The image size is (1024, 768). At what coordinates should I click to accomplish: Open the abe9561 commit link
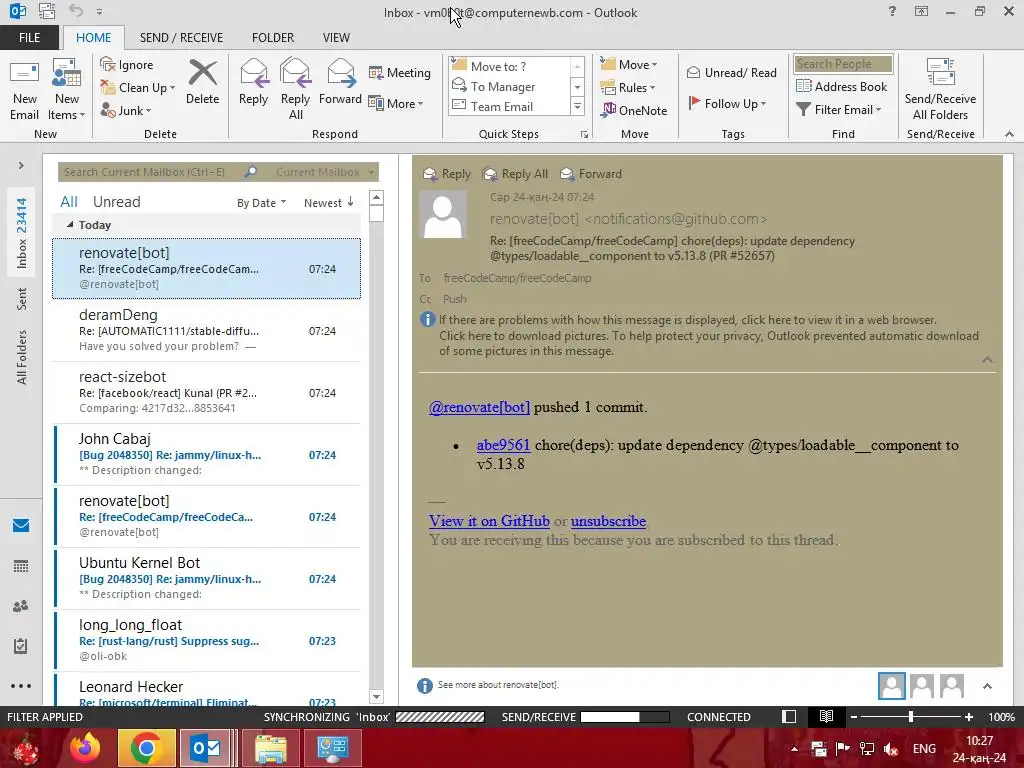point(504,445)
